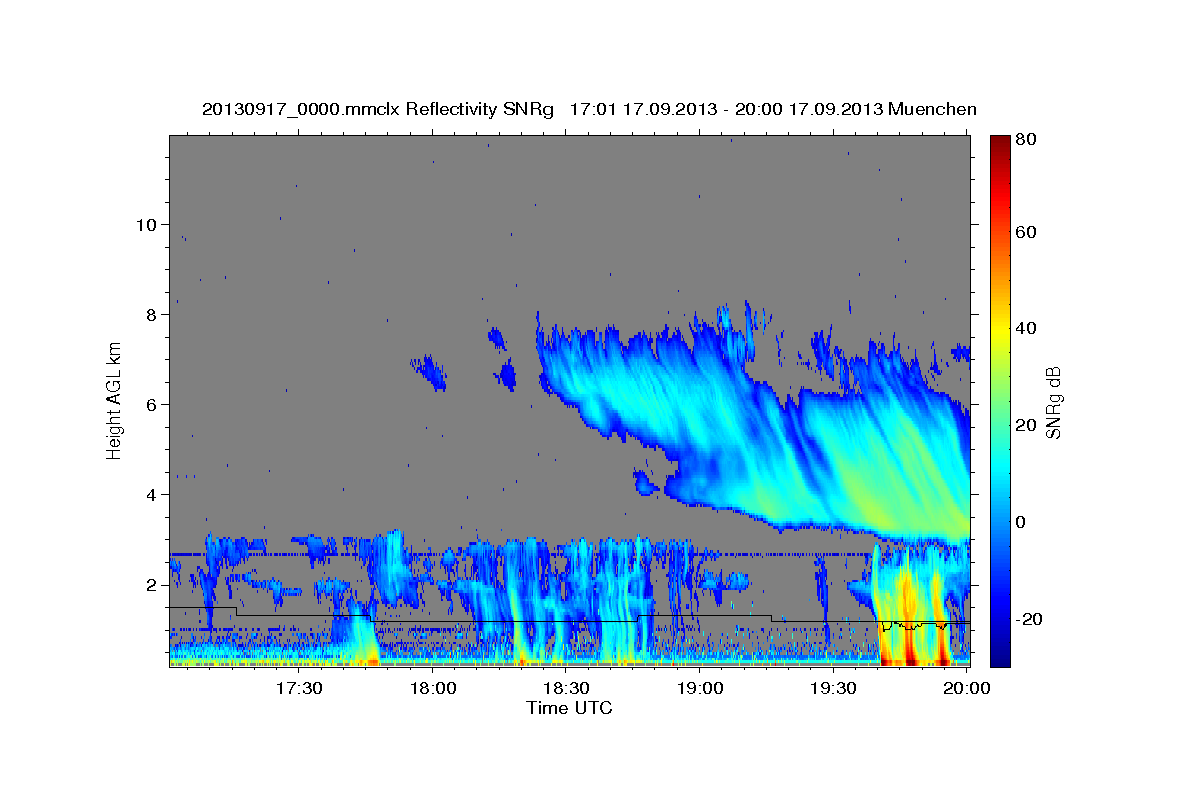
Task: Click the height axis value 8
Action: pyautogui.click(x=150, y=314)
